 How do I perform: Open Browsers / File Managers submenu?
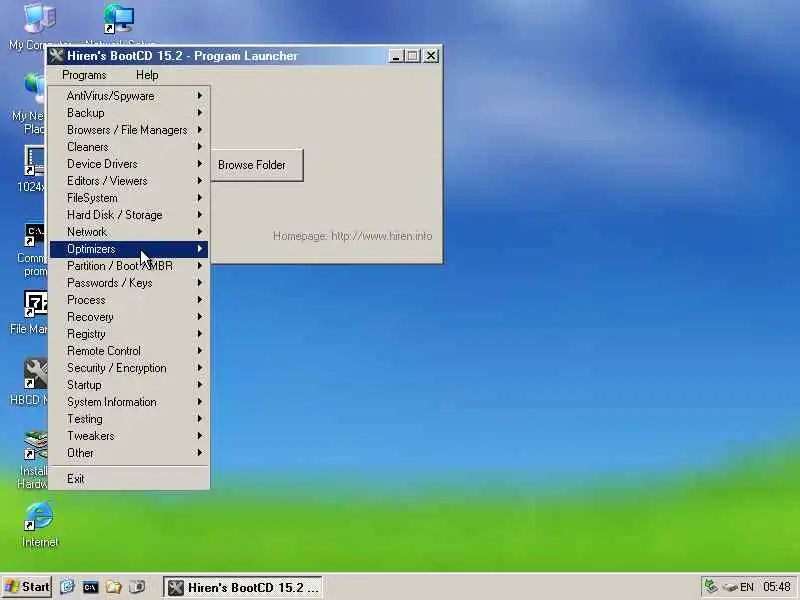coord(129,130)
